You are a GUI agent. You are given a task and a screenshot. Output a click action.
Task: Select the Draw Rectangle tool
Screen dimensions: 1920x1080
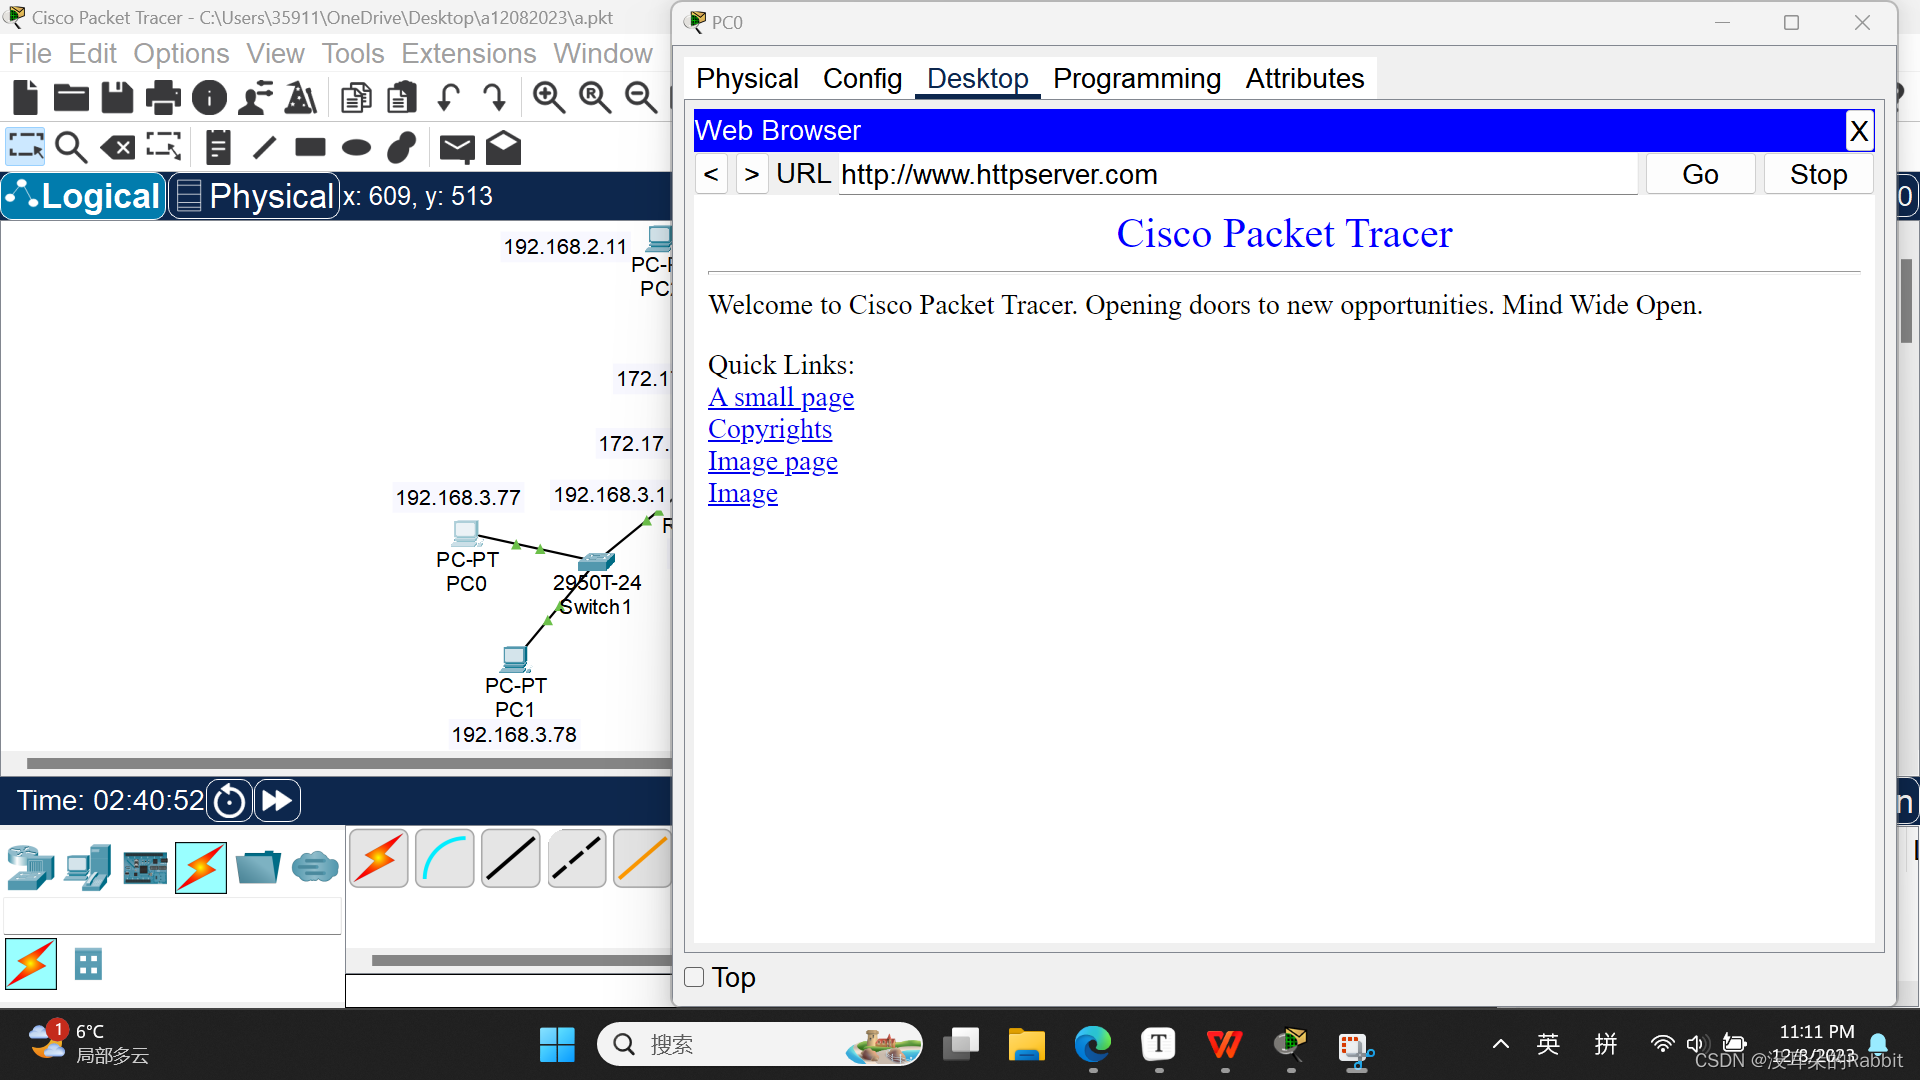(x=310, y=147)
